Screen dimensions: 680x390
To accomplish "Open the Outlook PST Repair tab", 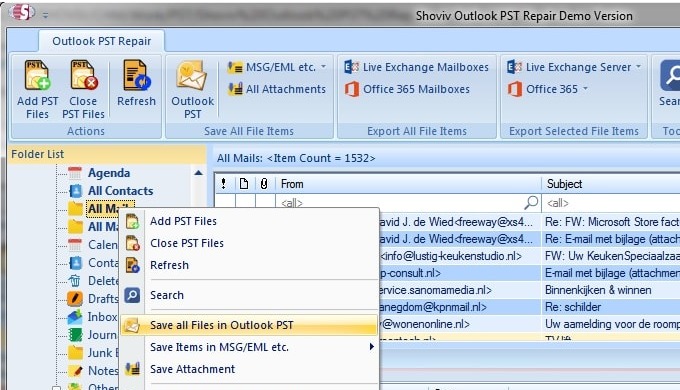I will 101,41.
